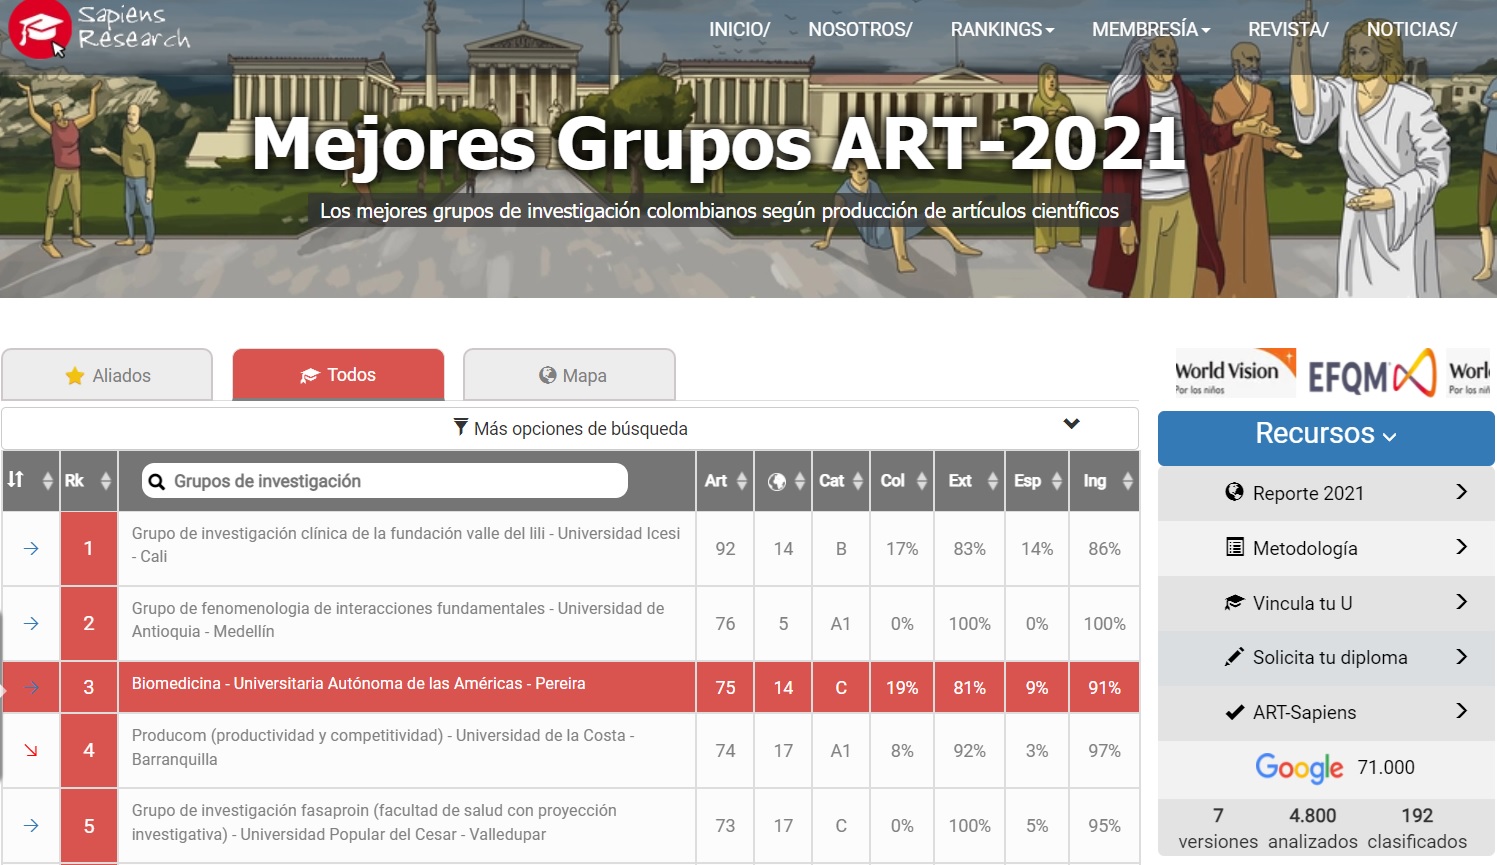Click the Google logo in Recursos panel
Viewport: 1497px width, 865px height.
(x=1299, y=768)
